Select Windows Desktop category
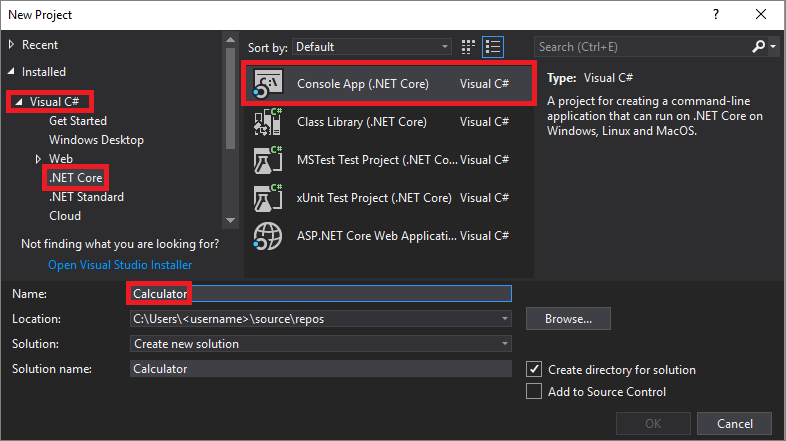The image size is (786, 441). pyautogui.click(x=96, y=140)
